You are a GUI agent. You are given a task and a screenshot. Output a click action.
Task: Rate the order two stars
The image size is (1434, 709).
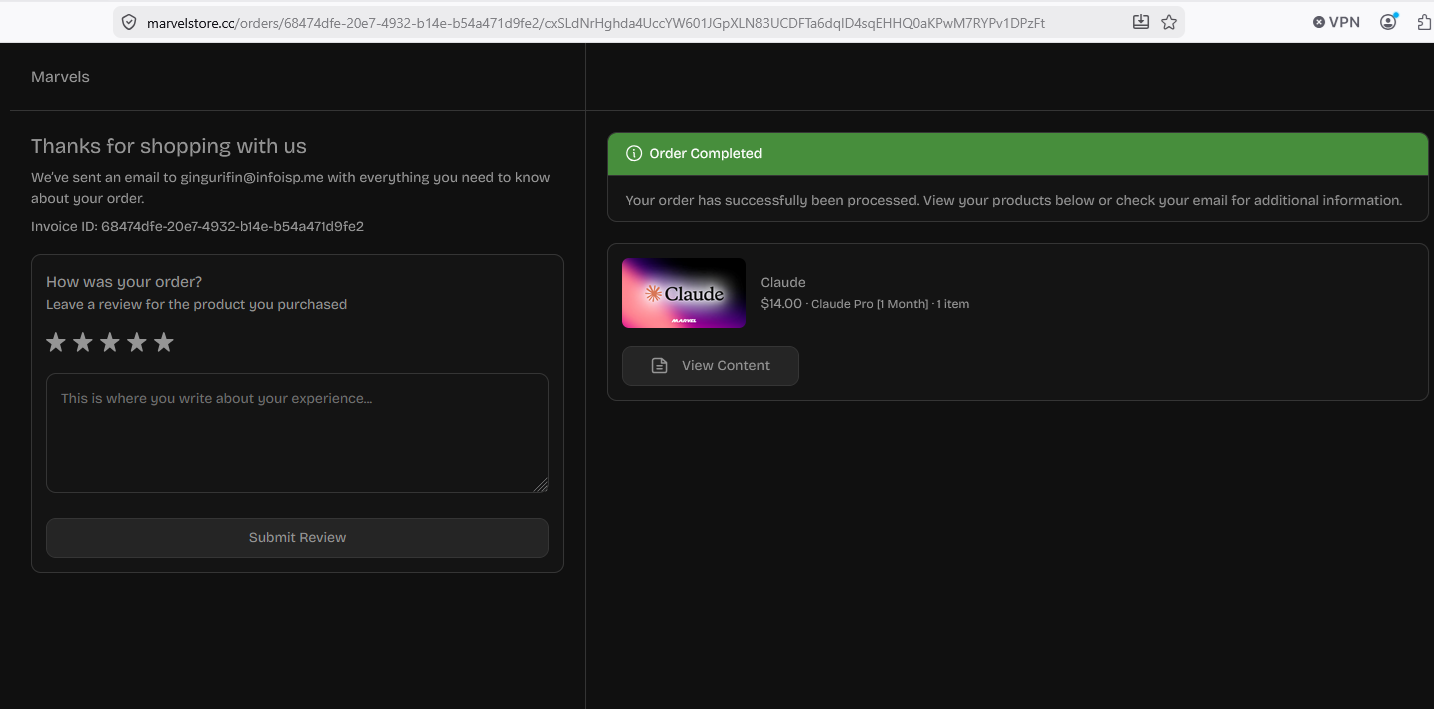[83, 343]
